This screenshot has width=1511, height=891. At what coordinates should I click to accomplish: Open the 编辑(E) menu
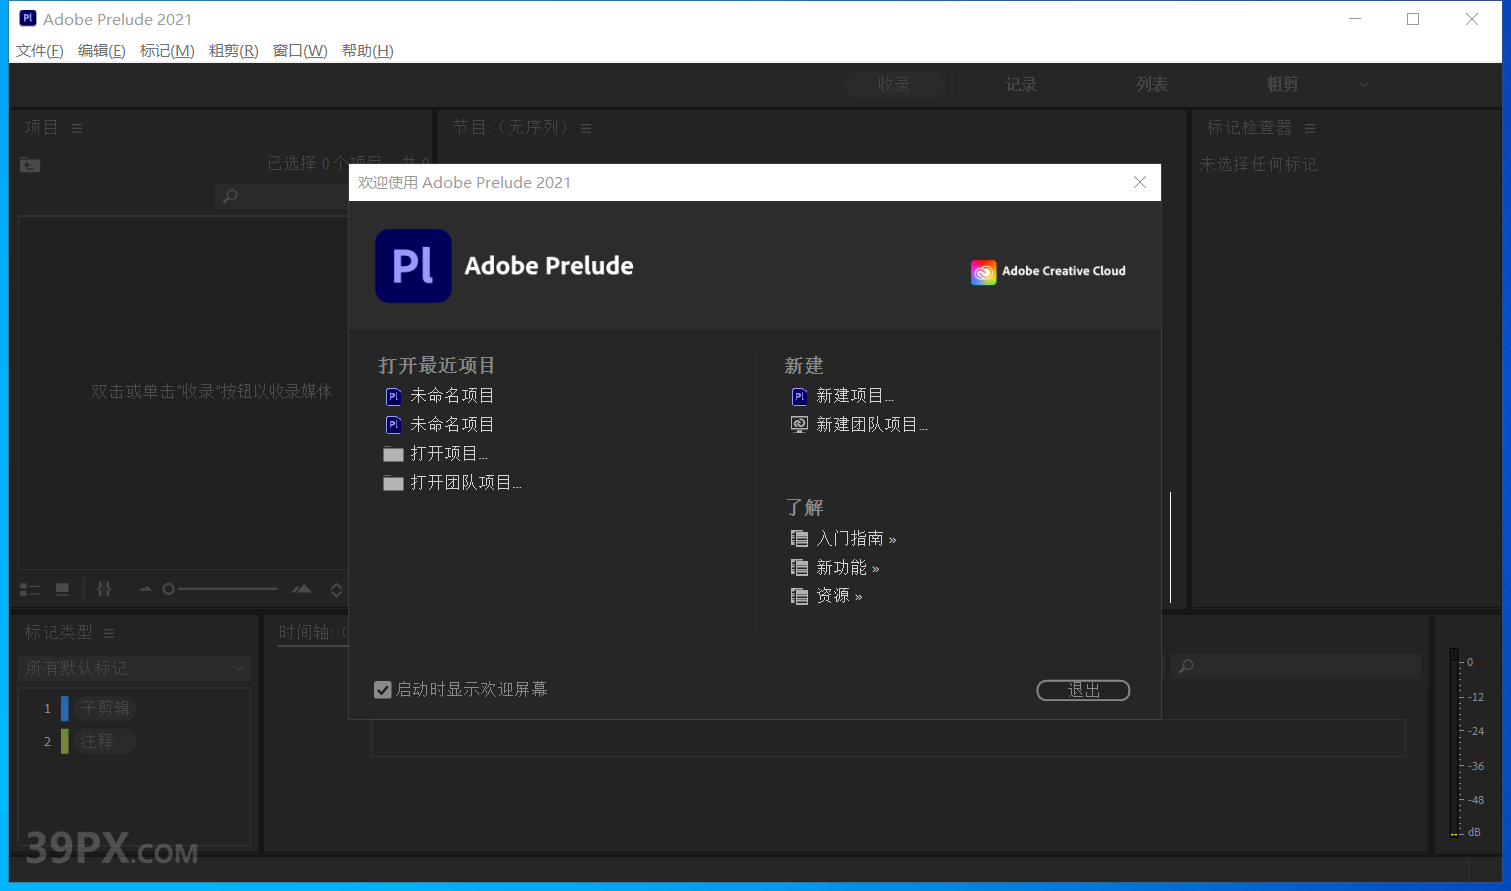102,51
